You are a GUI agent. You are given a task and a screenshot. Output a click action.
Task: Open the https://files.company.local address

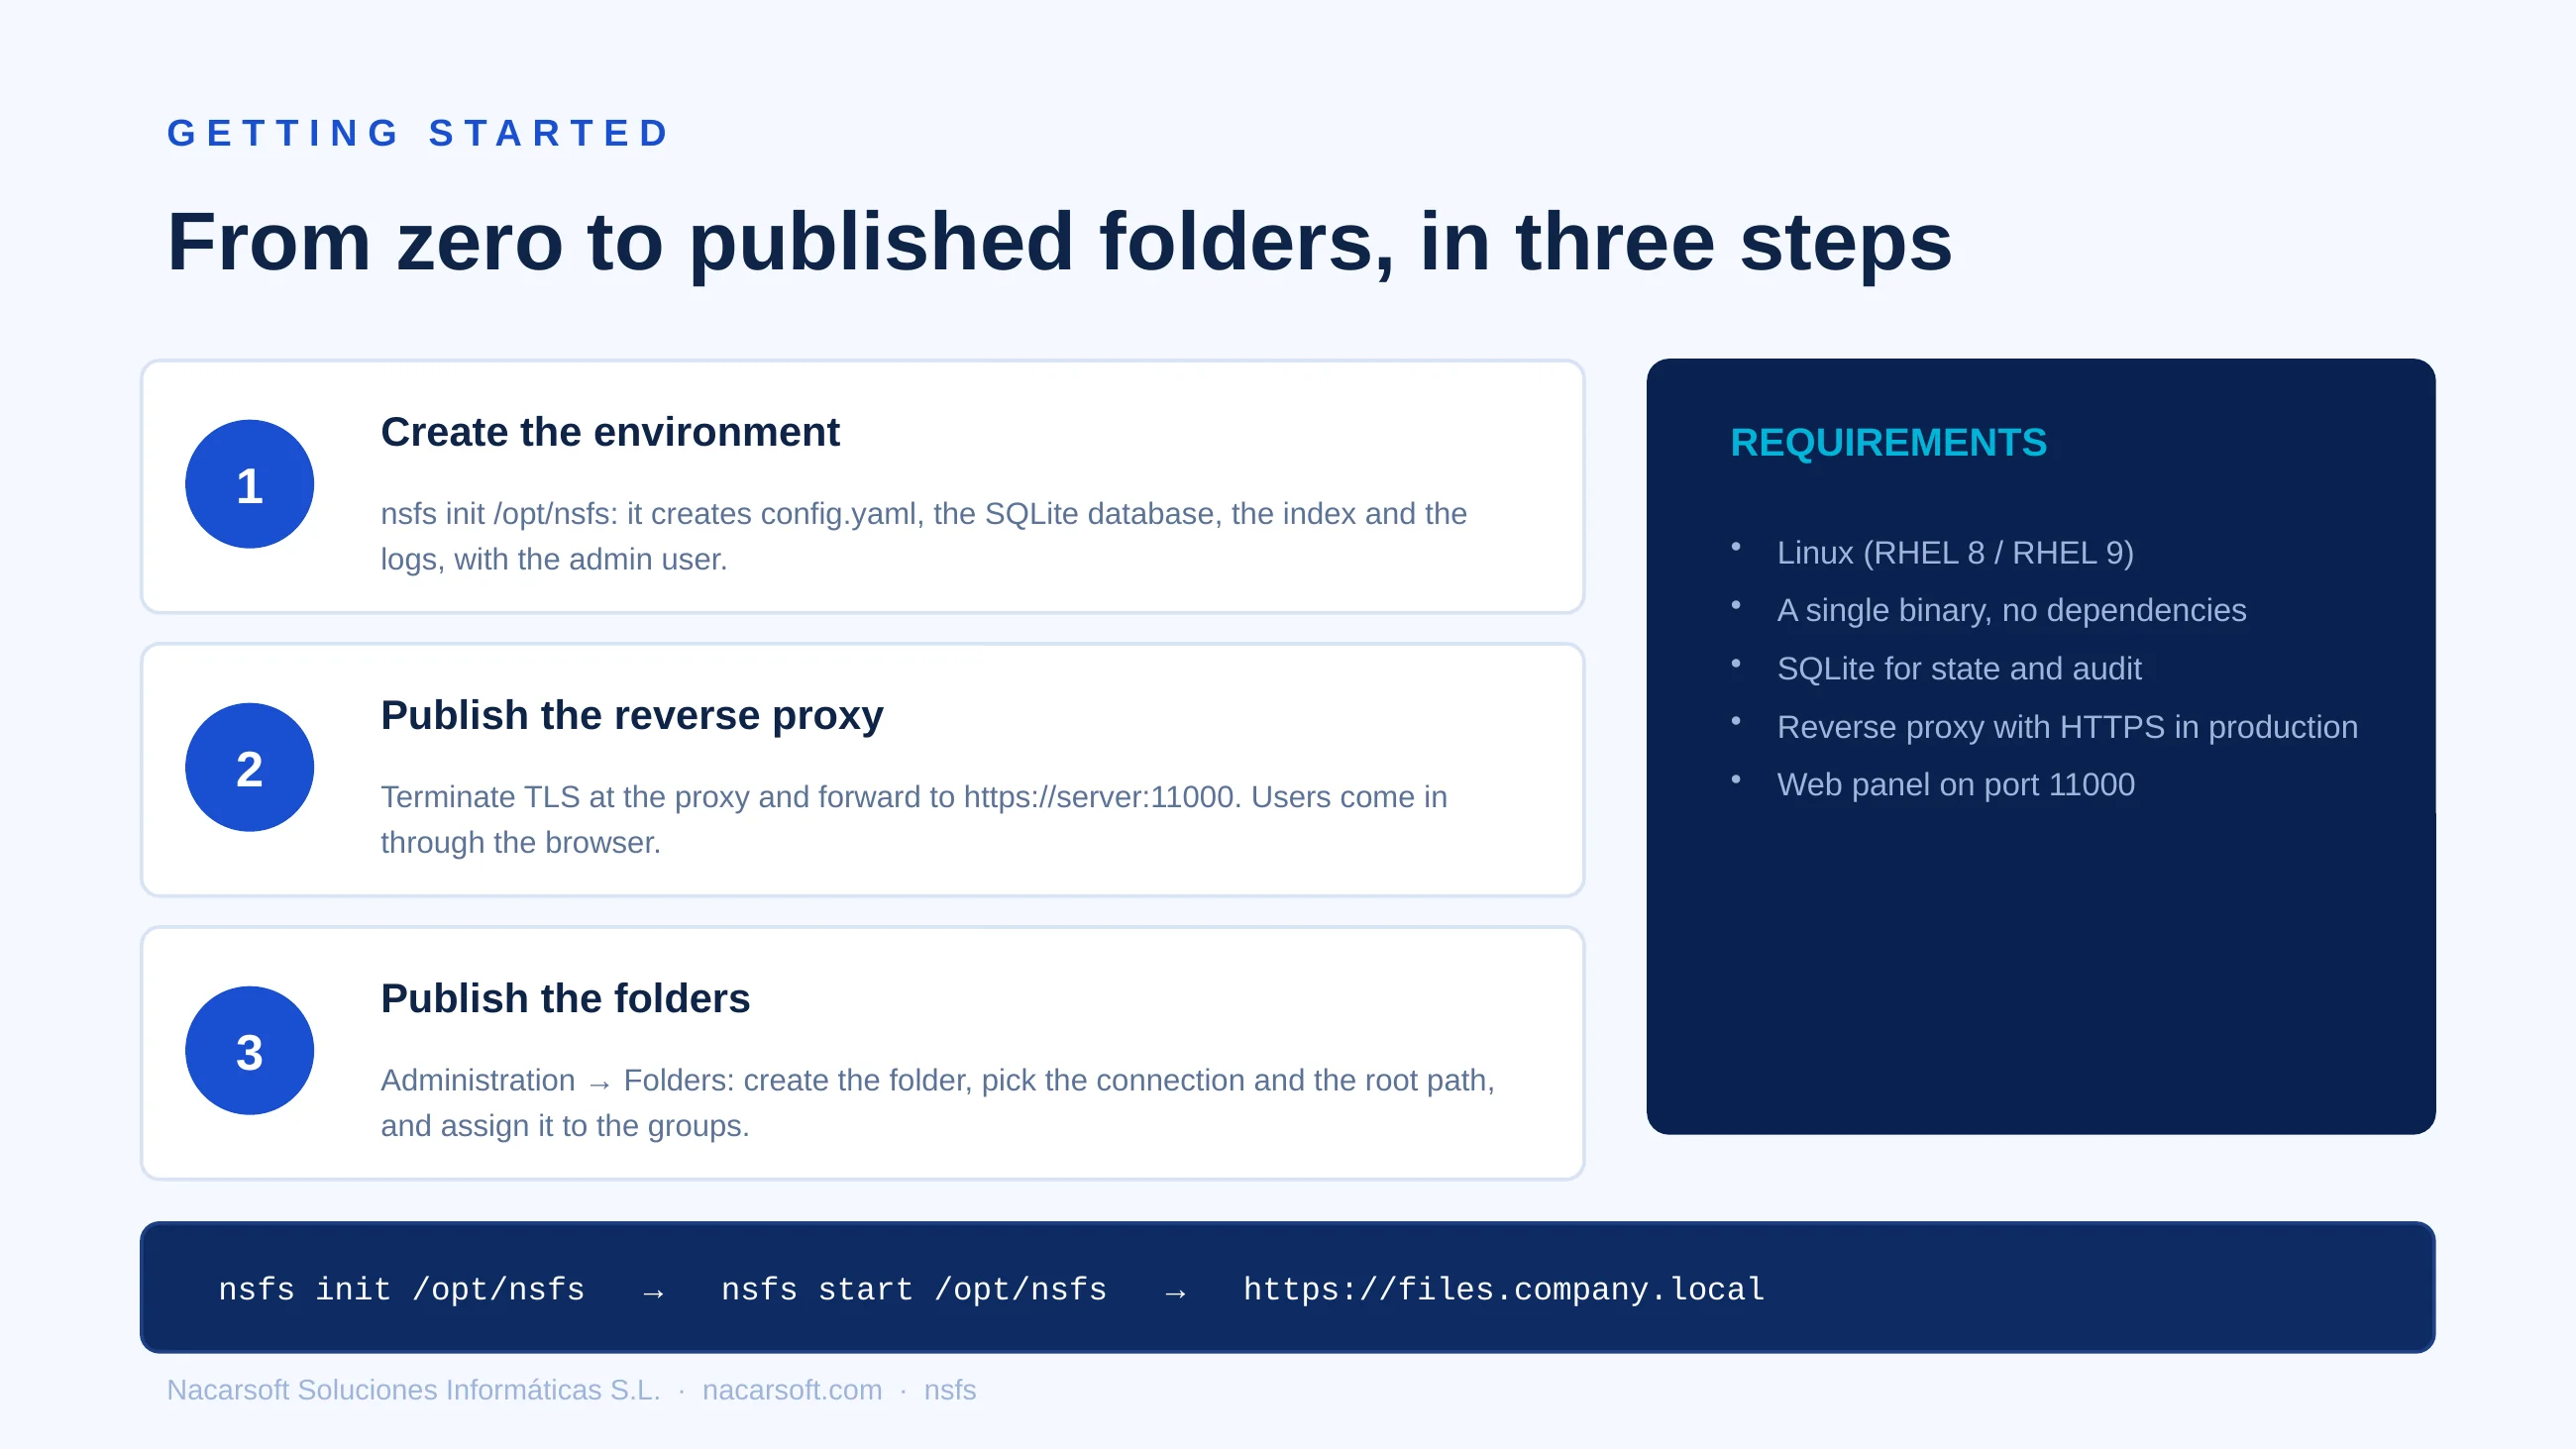click(1504, 1289)
